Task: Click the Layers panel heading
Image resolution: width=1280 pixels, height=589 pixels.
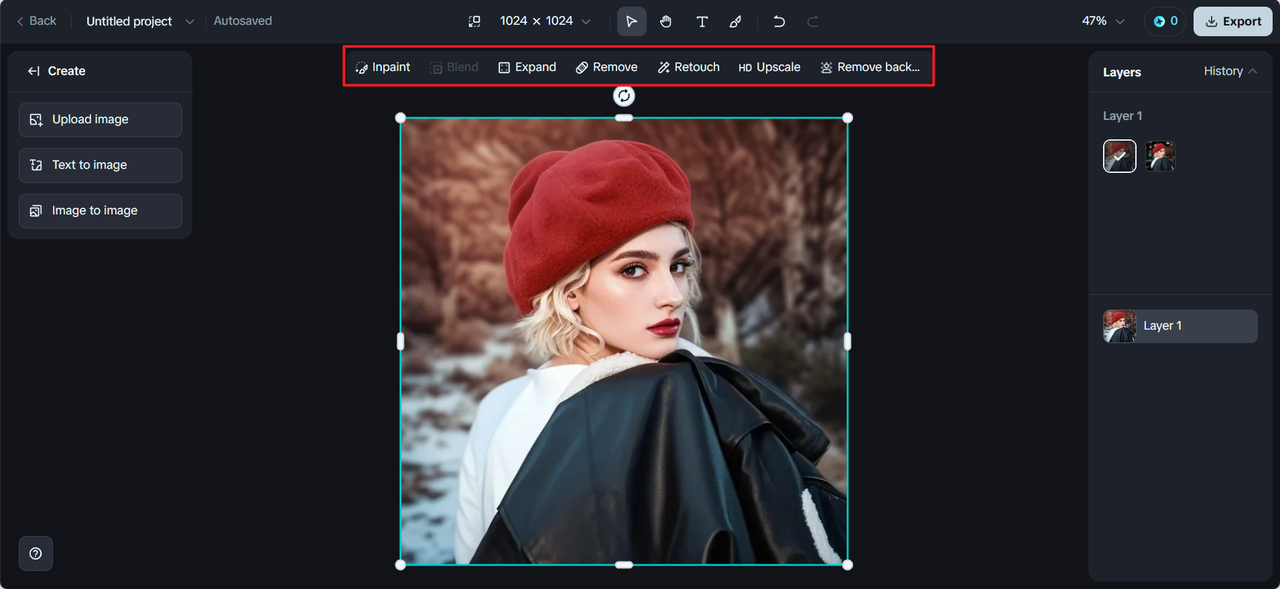Action: 1122,72
